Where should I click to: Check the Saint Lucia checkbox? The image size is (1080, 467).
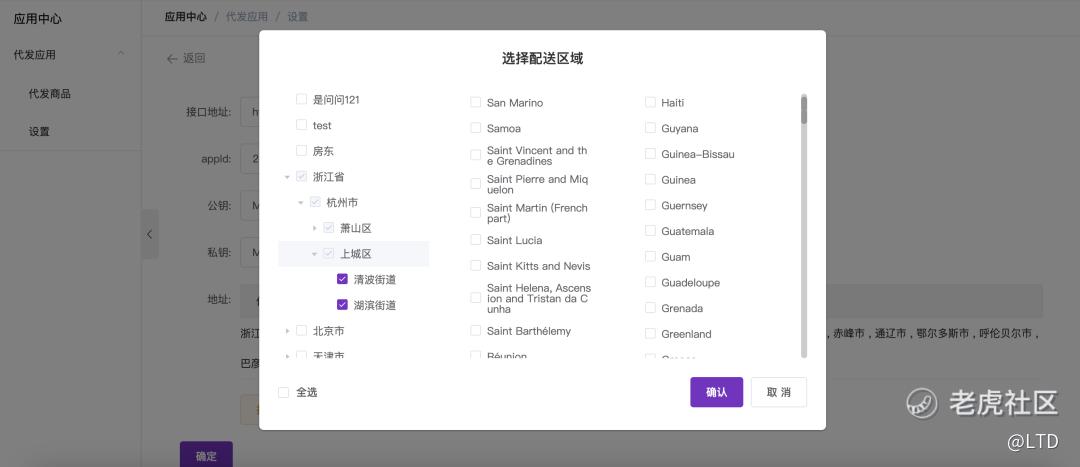(475, 240)
